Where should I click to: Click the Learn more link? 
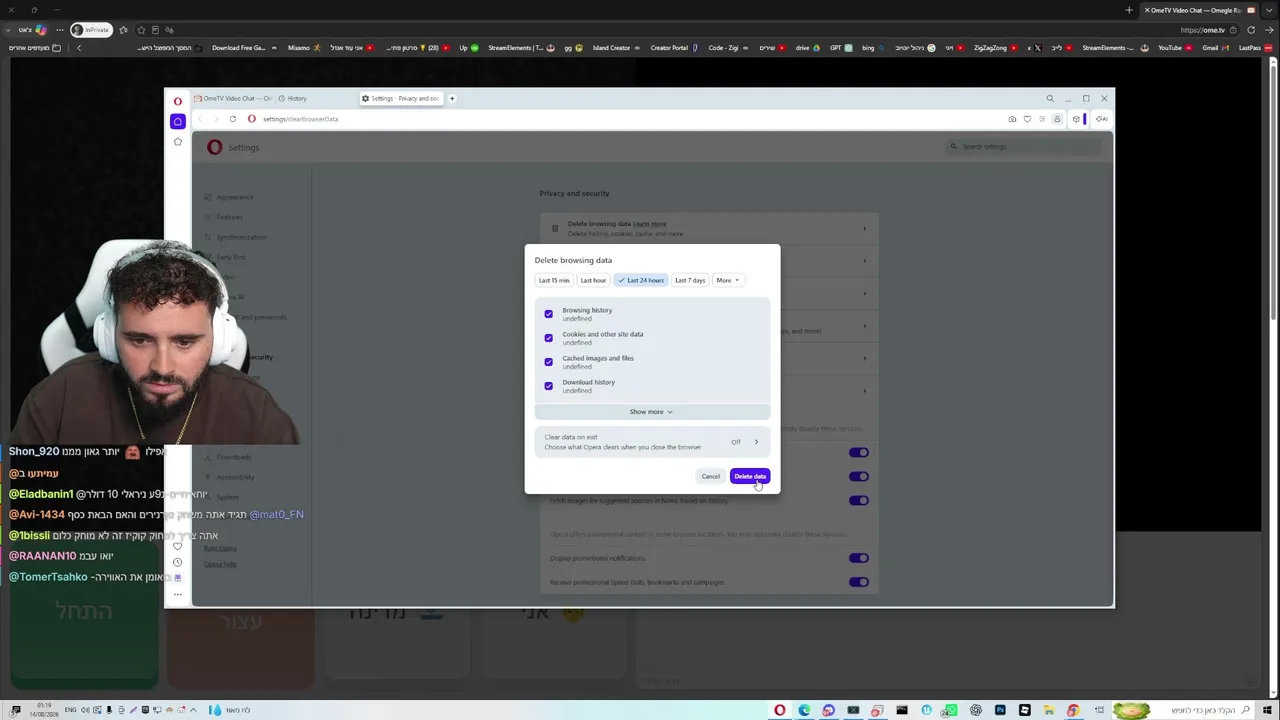point(649,224)
